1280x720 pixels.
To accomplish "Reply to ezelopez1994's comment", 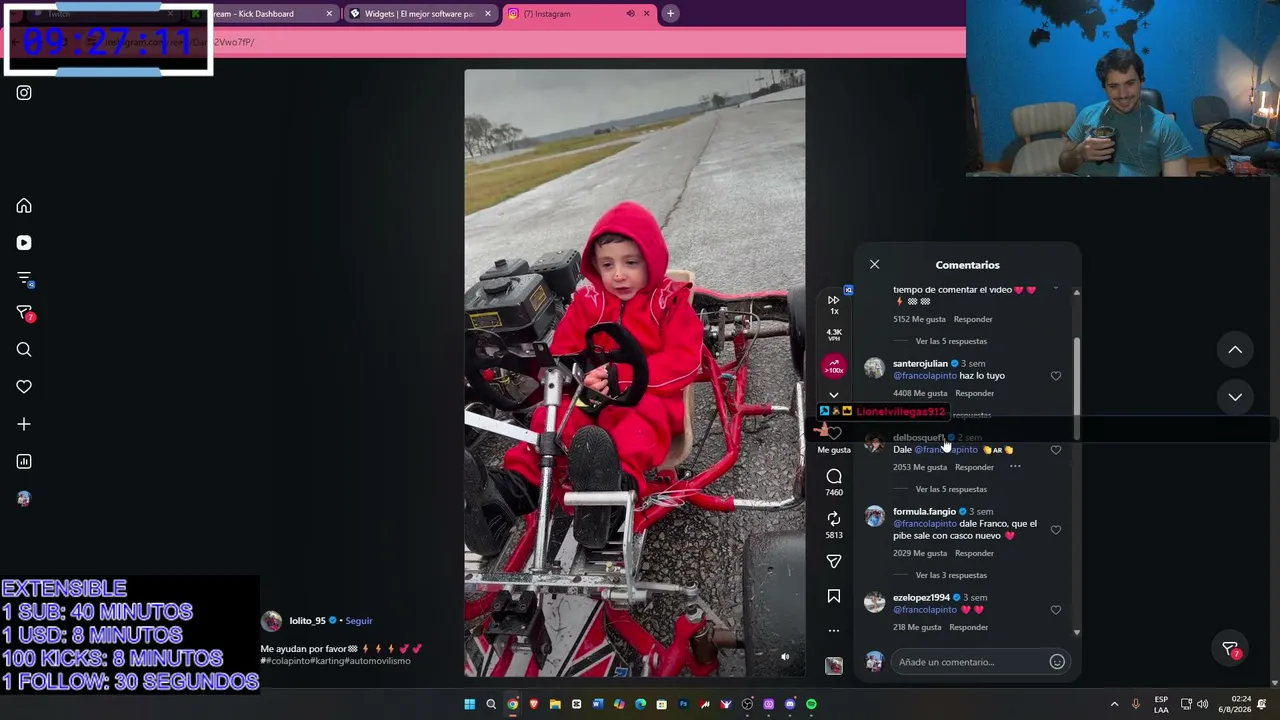I will pyautogui.click(x=968, y=627).
